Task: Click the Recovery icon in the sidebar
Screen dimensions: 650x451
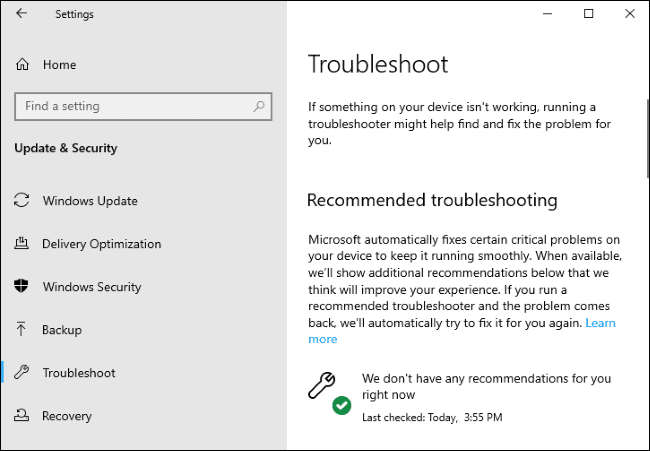Action: 22,416
